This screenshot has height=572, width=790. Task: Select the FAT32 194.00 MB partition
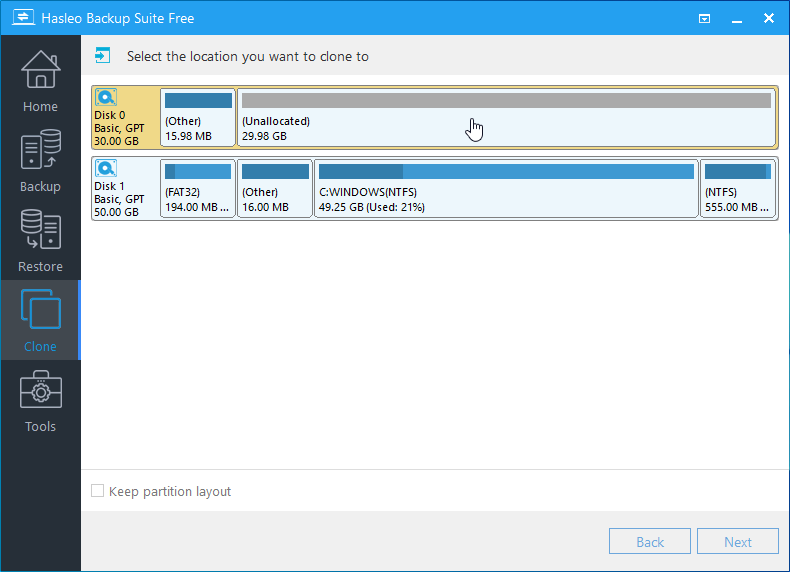(x=198, y=188)
